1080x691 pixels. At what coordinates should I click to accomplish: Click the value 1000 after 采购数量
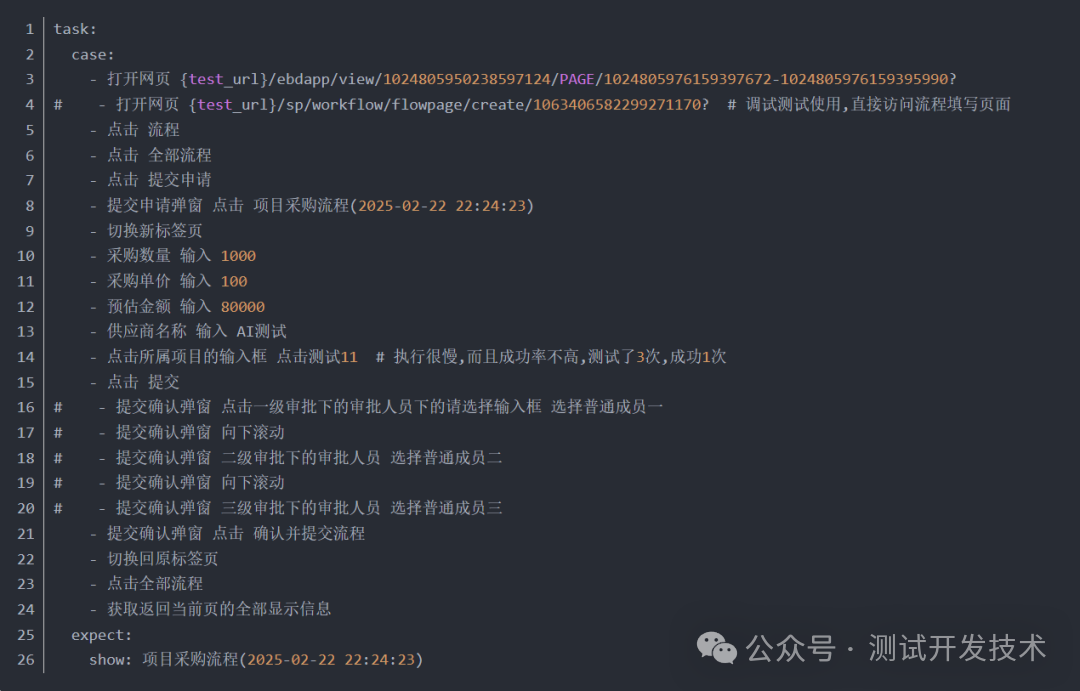[238, 256]
